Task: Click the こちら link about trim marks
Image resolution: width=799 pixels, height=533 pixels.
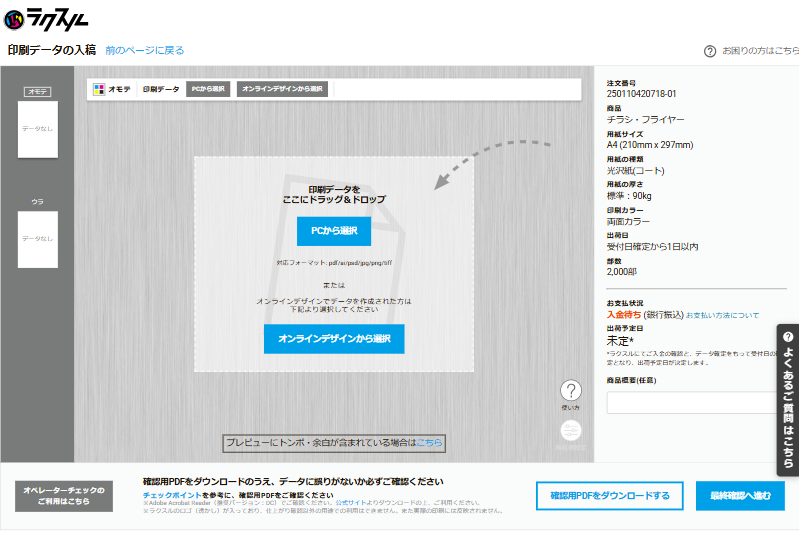Action: point(429,442)
